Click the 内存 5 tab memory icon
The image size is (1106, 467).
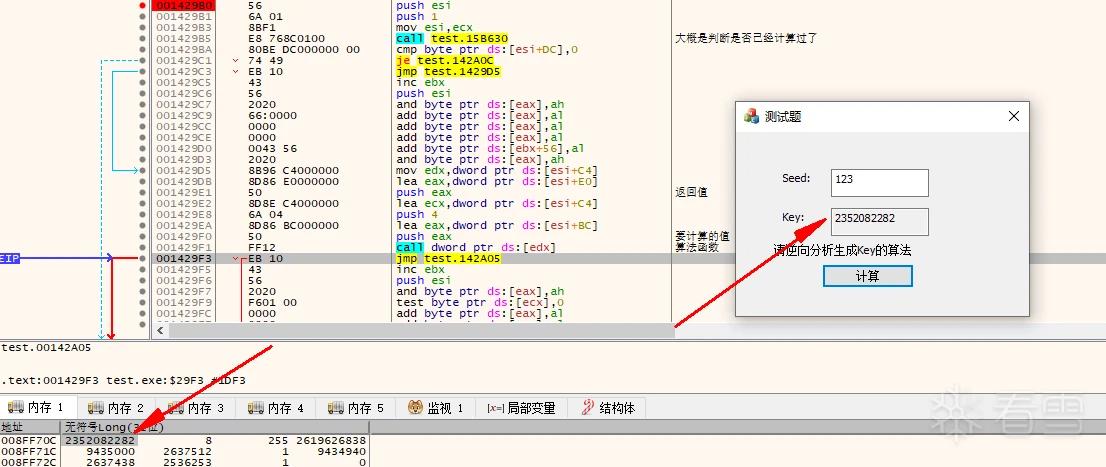[337, 408]
